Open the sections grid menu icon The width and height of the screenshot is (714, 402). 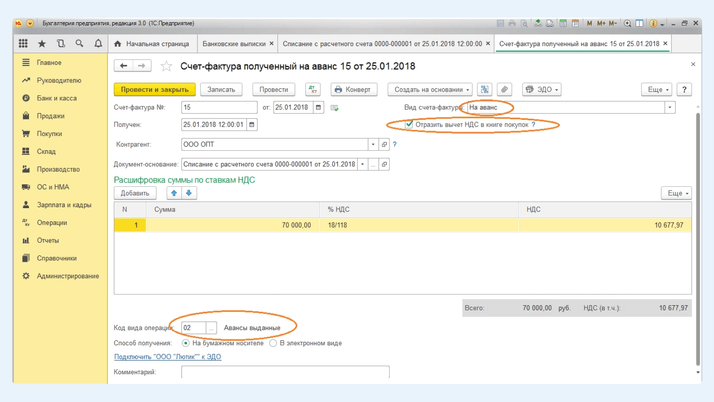(23, 44)
